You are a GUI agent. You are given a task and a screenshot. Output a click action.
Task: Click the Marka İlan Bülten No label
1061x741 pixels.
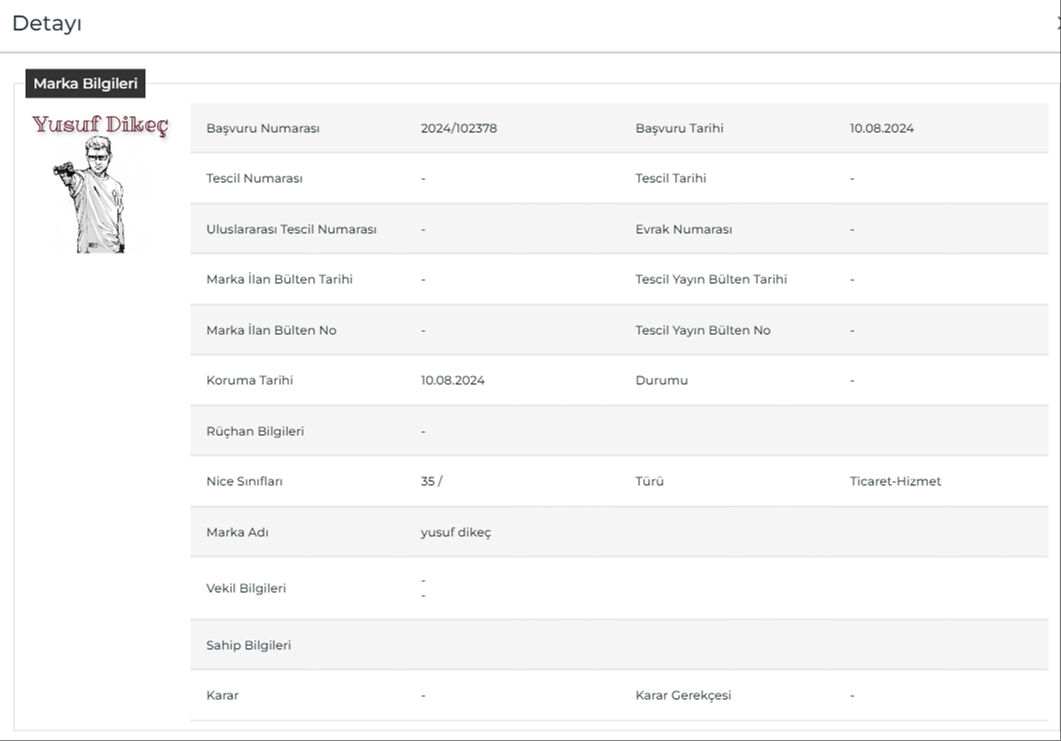271,330
